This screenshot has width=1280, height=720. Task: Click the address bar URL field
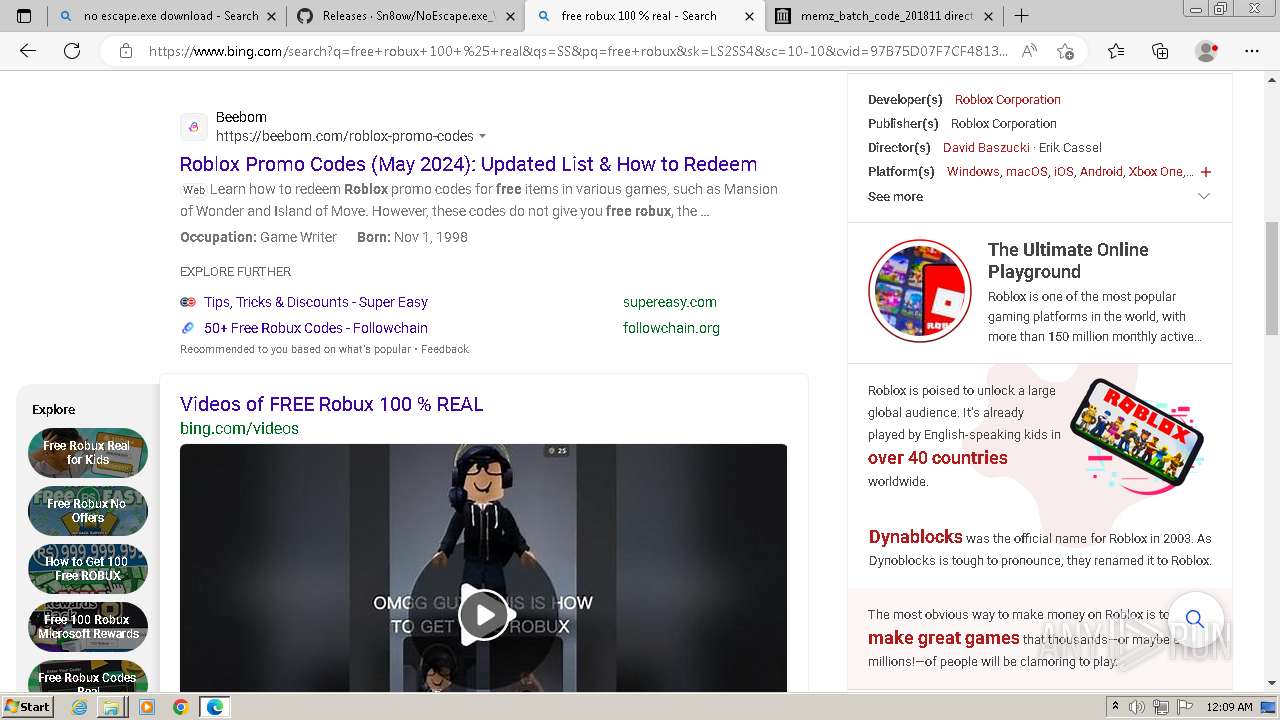[x=578, y=51]
